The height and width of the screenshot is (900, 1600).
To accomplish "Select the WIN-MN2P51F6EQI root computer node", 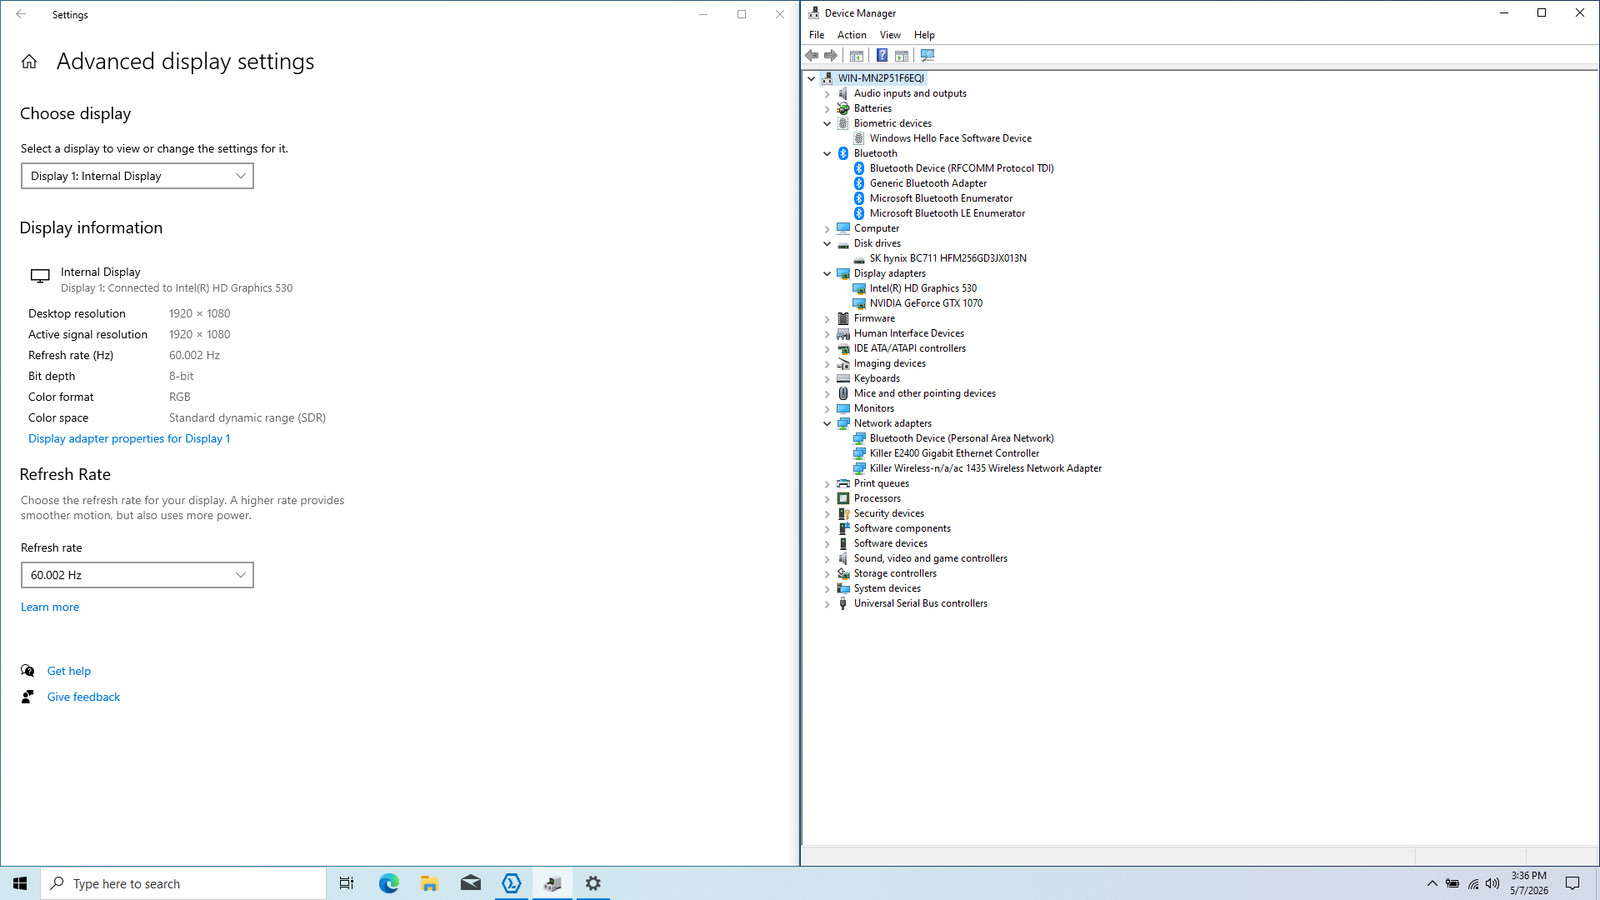I will coord(881,78).
